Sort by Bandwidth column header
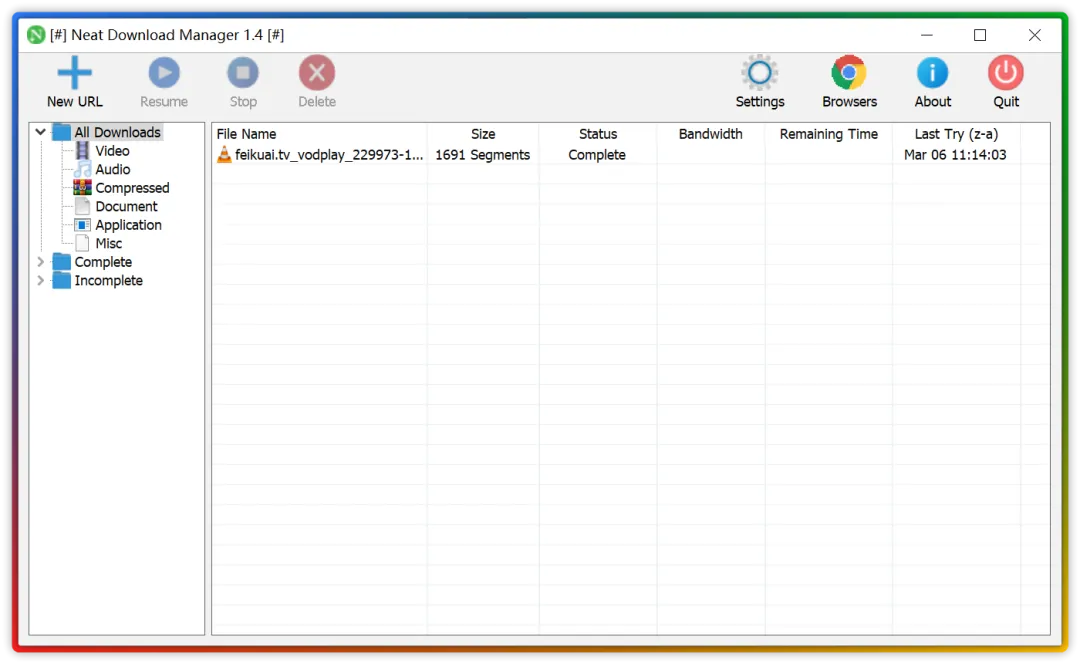Viewport: 1080px width, 664px height. (711, 134)
